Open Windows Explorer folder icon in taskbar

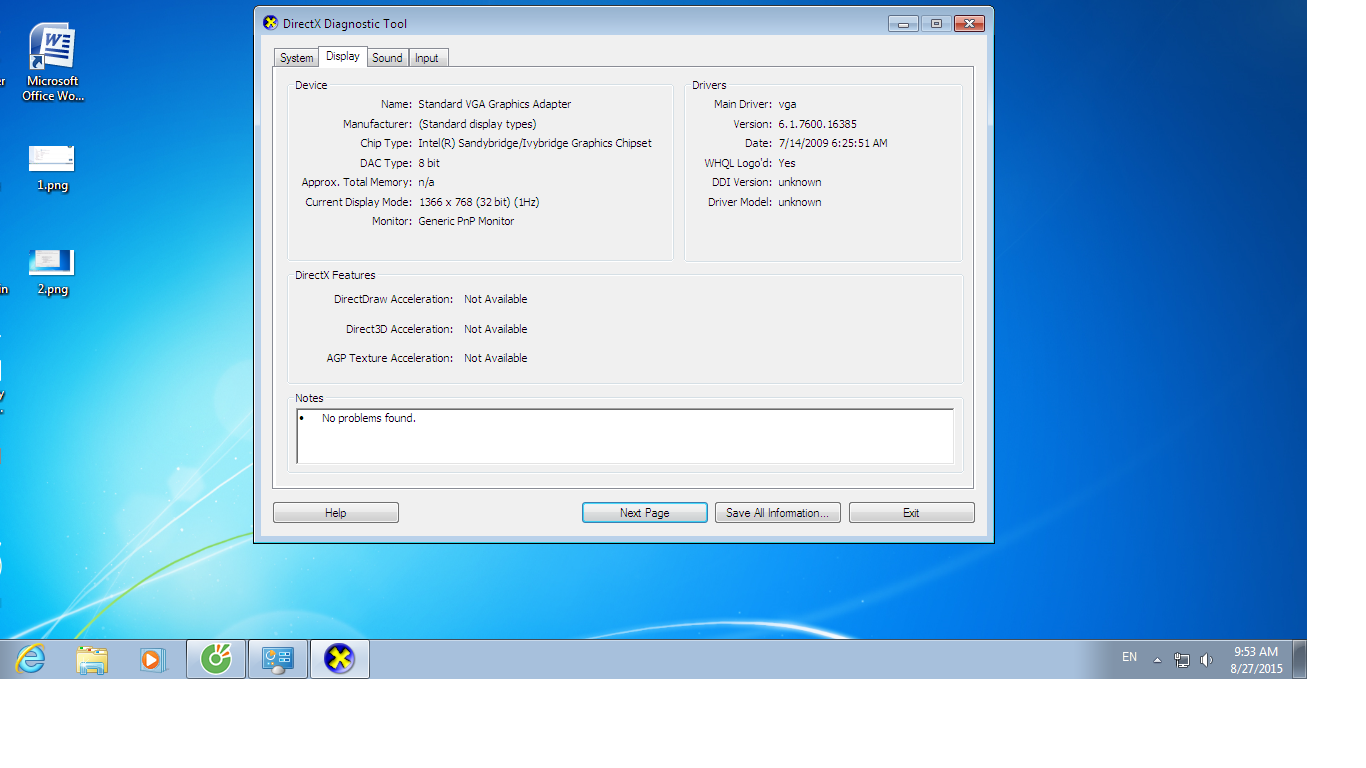92,659
